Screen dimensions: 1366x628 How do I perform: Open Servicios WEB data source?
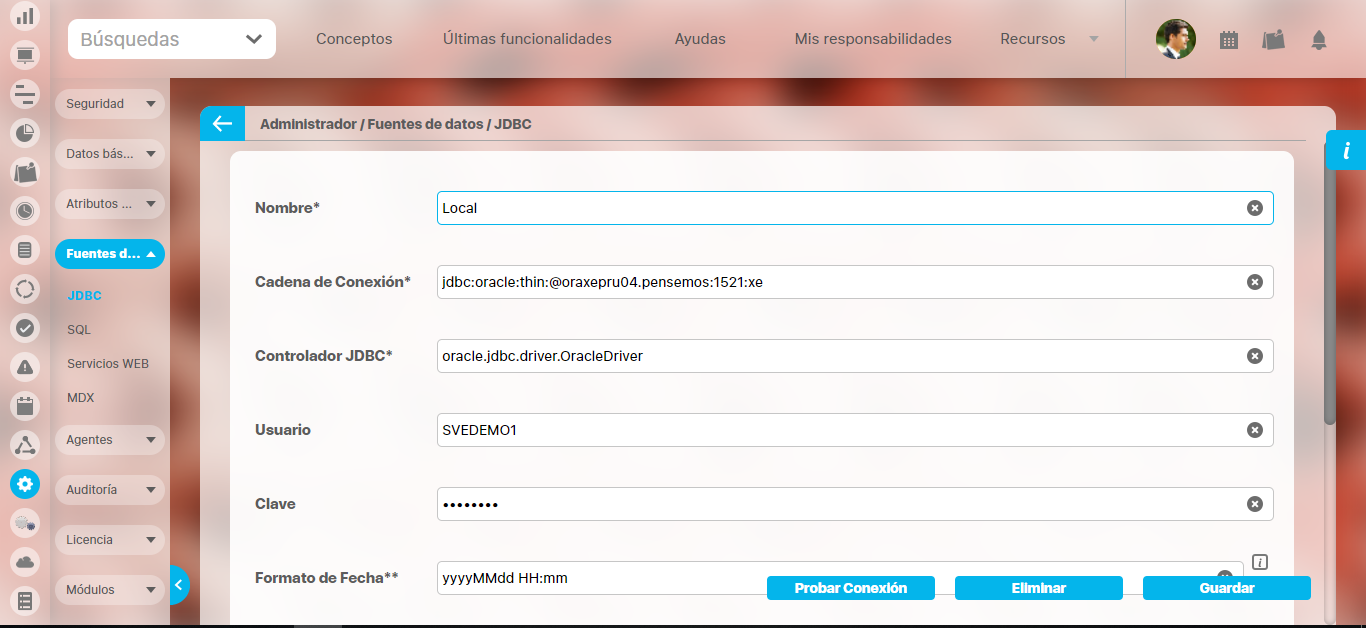(108, 364)
